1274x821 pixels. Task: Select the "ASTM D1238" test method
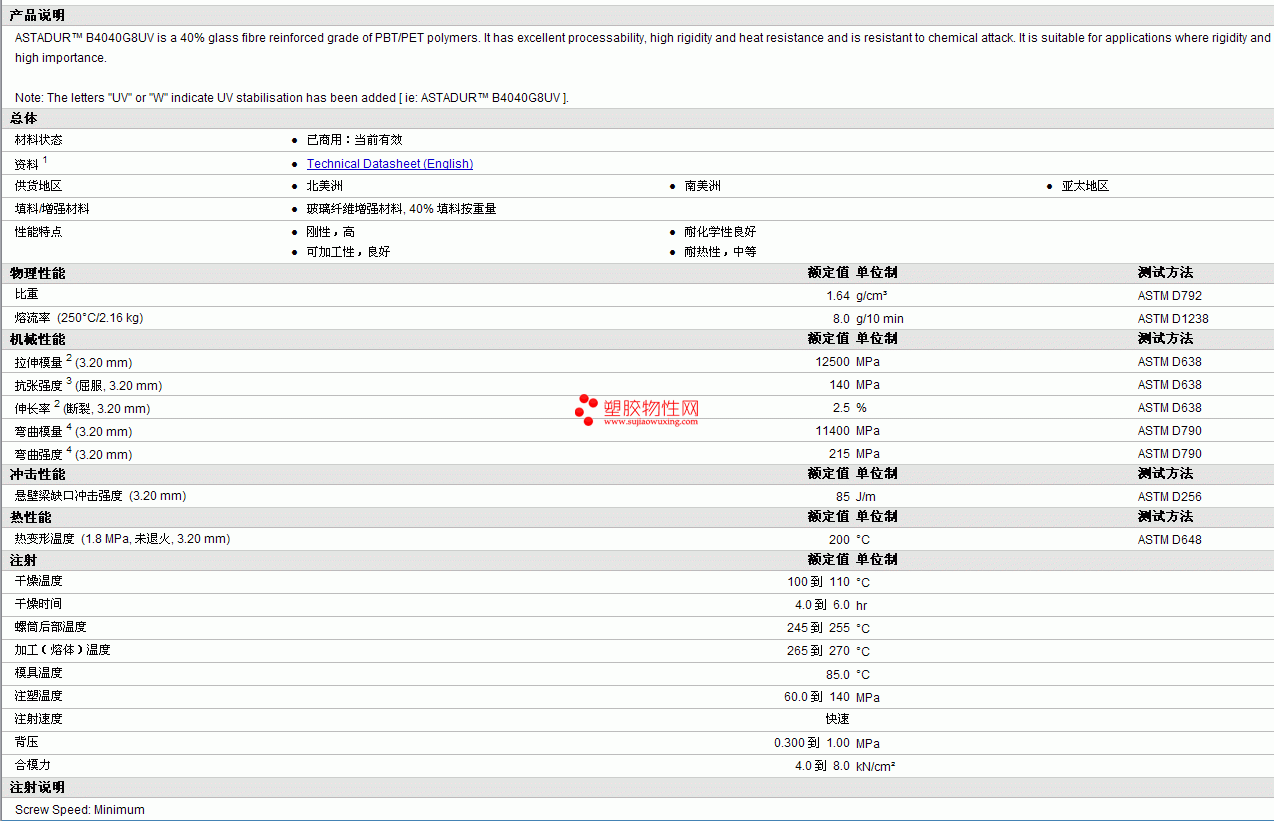[1173, 319]
